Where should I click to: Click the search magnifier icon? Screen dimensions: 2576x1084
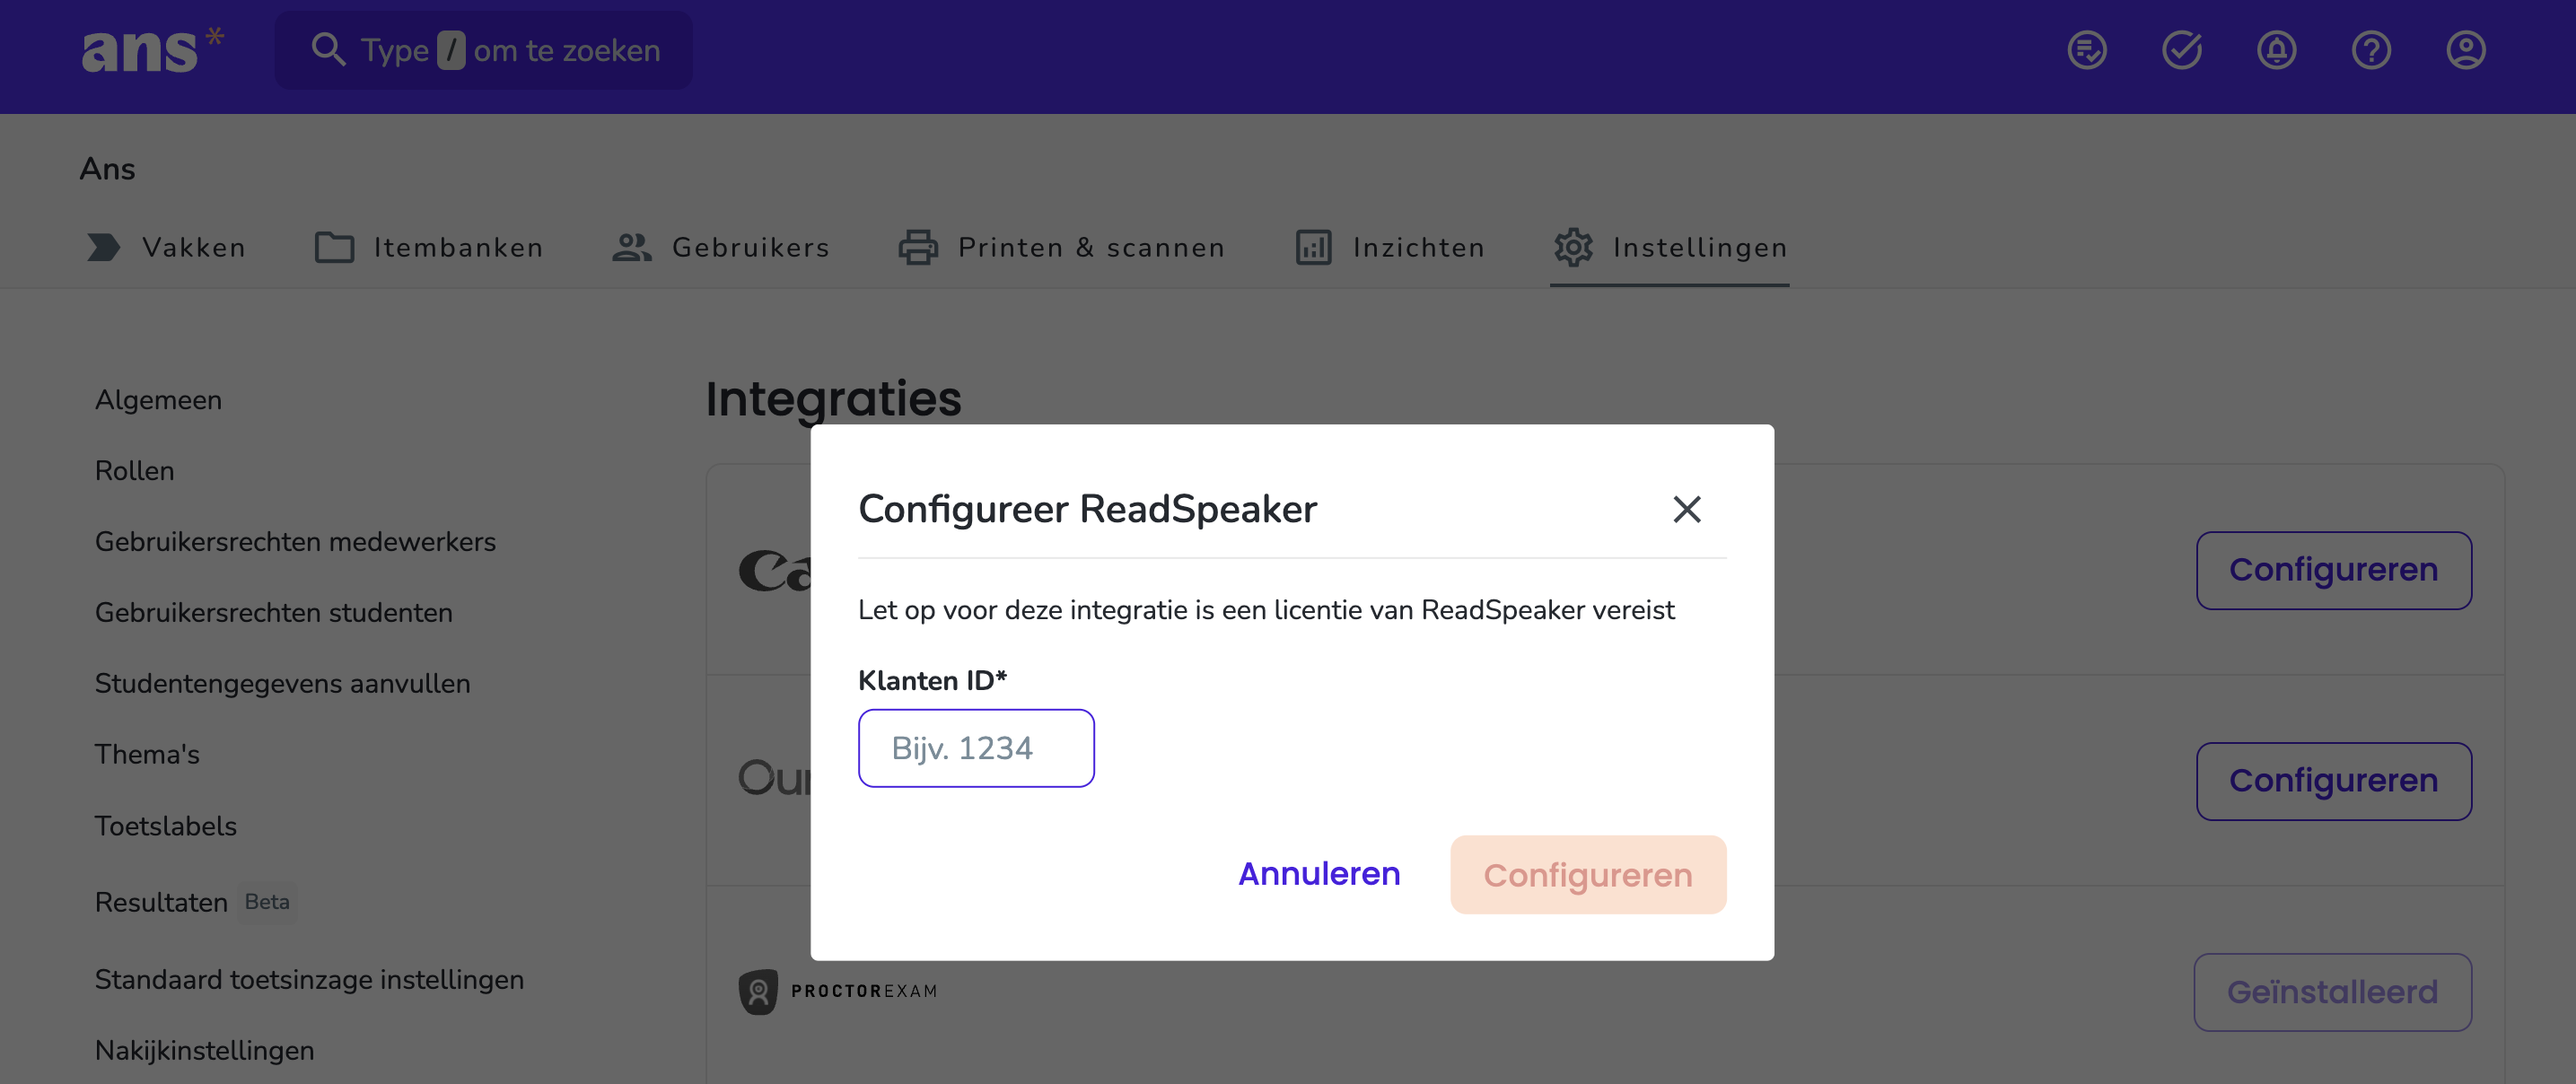(x=328, y=49)
